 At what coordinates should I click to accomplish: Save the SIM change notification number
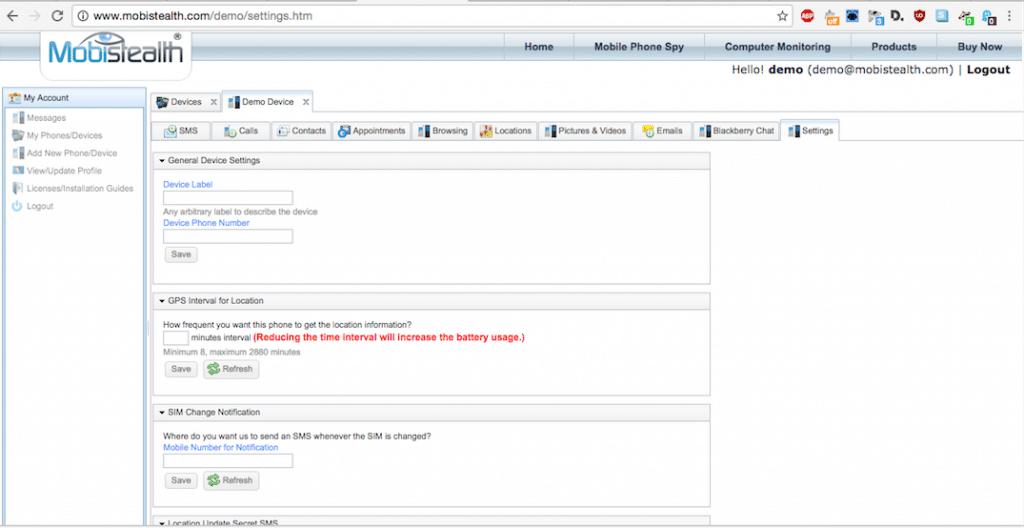click(x=180, y=480)
